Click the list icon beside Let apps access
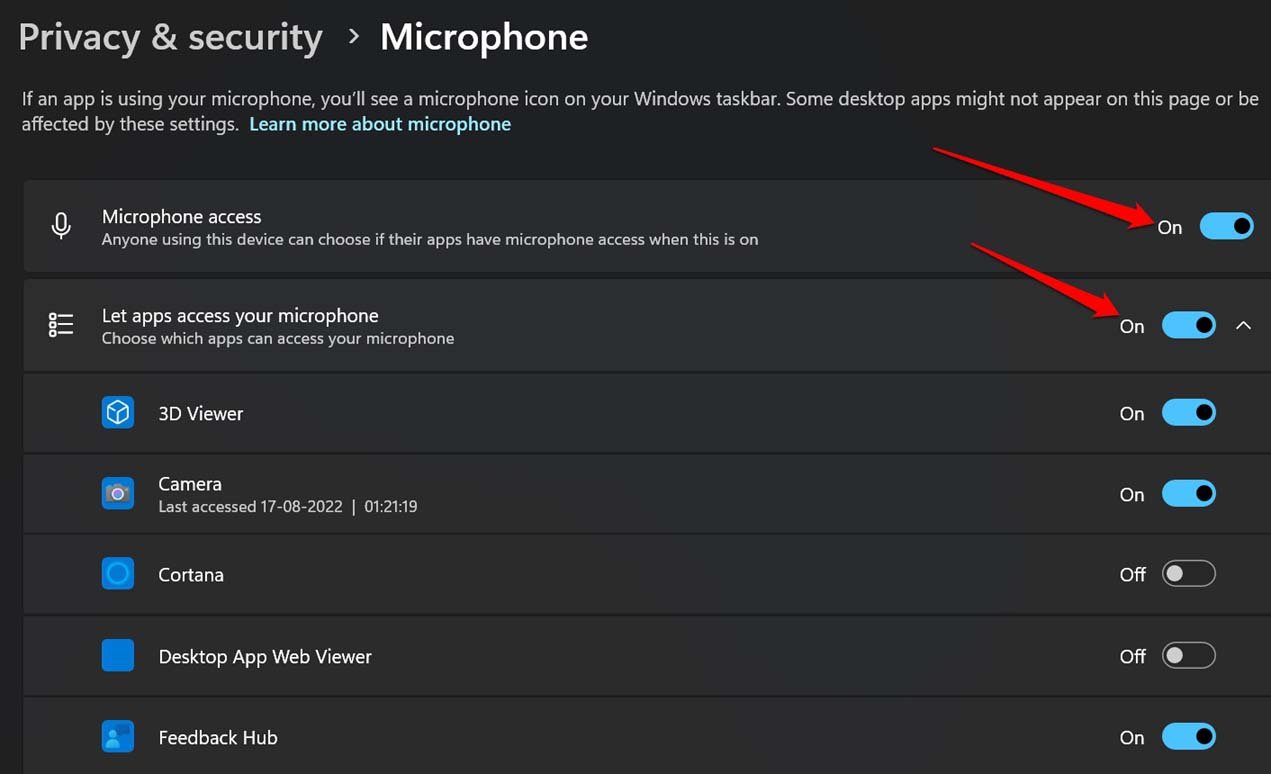Screen dimensions: 1271x774 [x=61, y=325]
